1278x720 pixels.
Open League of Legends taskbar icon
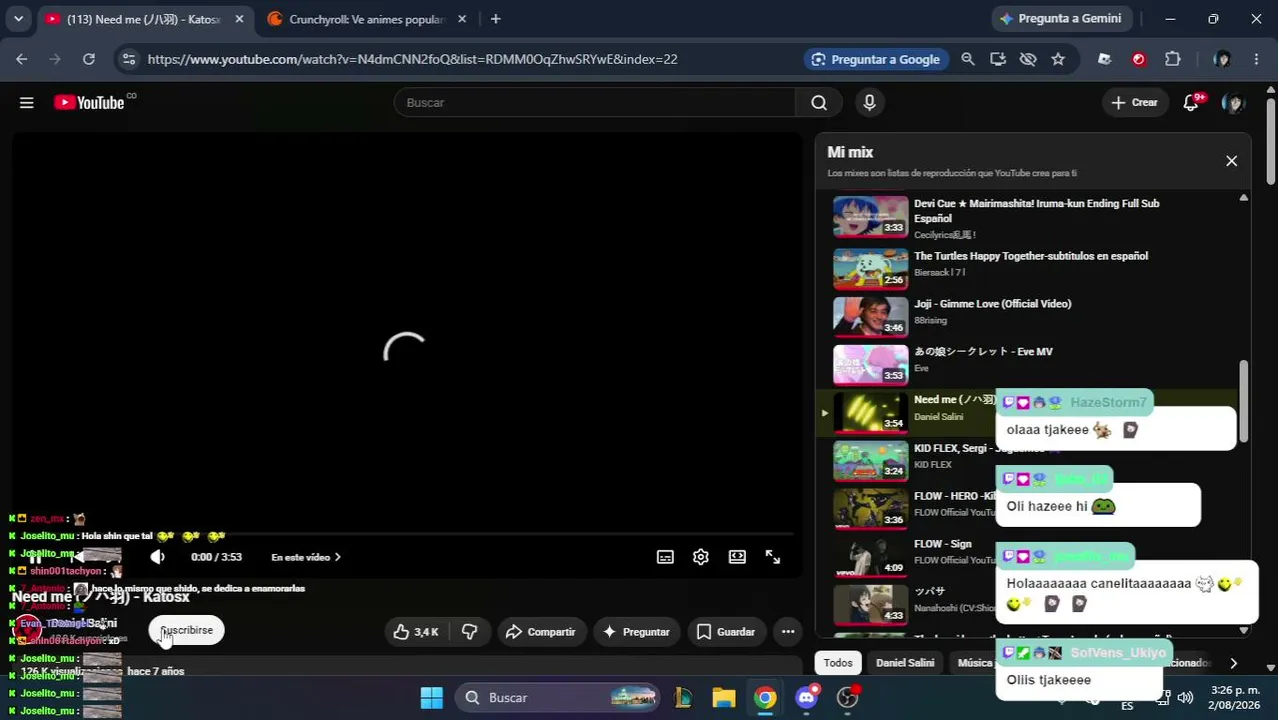pyautogui.click(x=683, y=697)
